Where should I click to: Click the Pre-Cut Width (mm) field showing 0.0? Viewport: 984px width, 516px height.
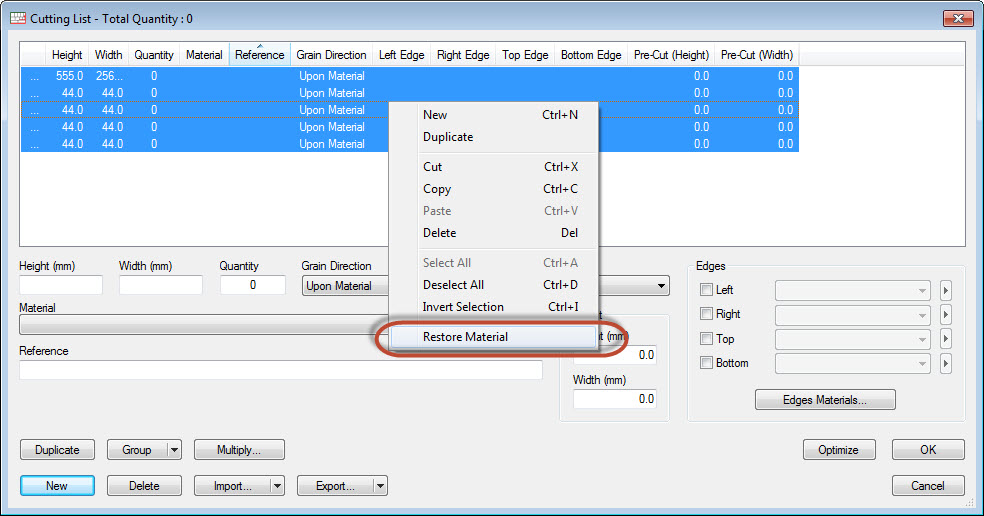(x=615, y=399)
